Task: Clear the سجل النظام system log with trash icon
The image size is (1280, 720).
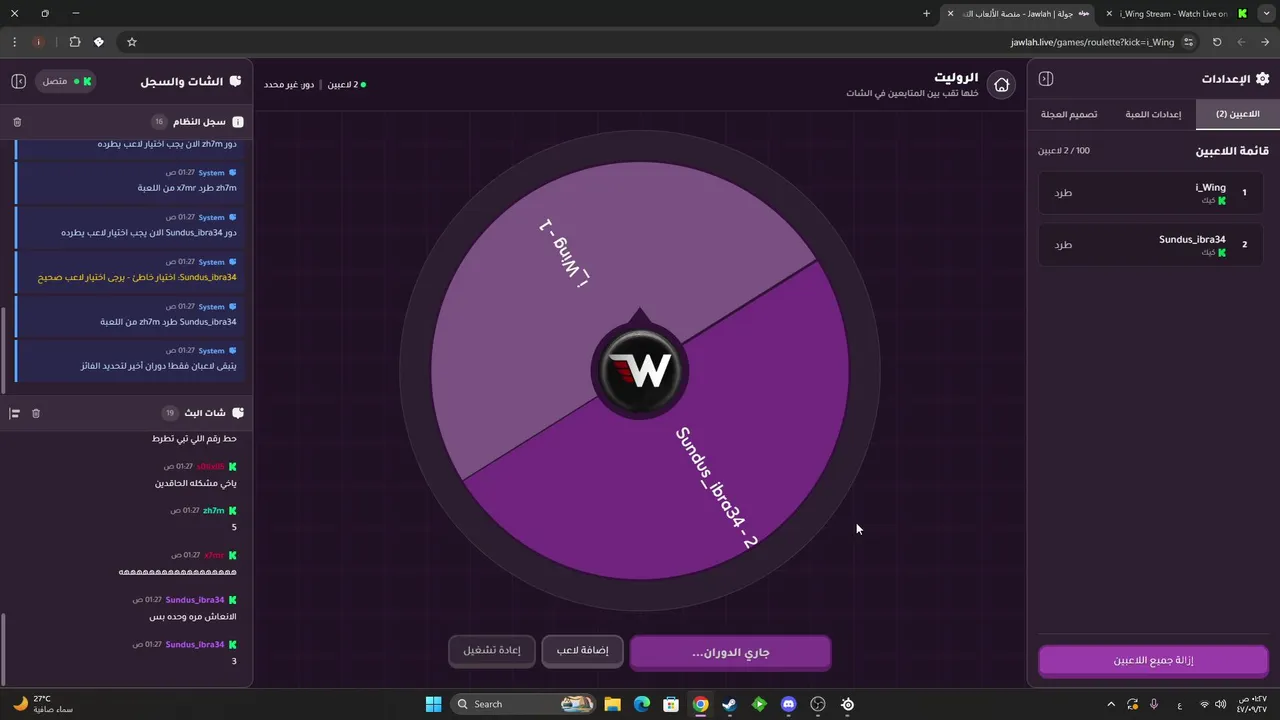Action: click(x=17, y=122)
